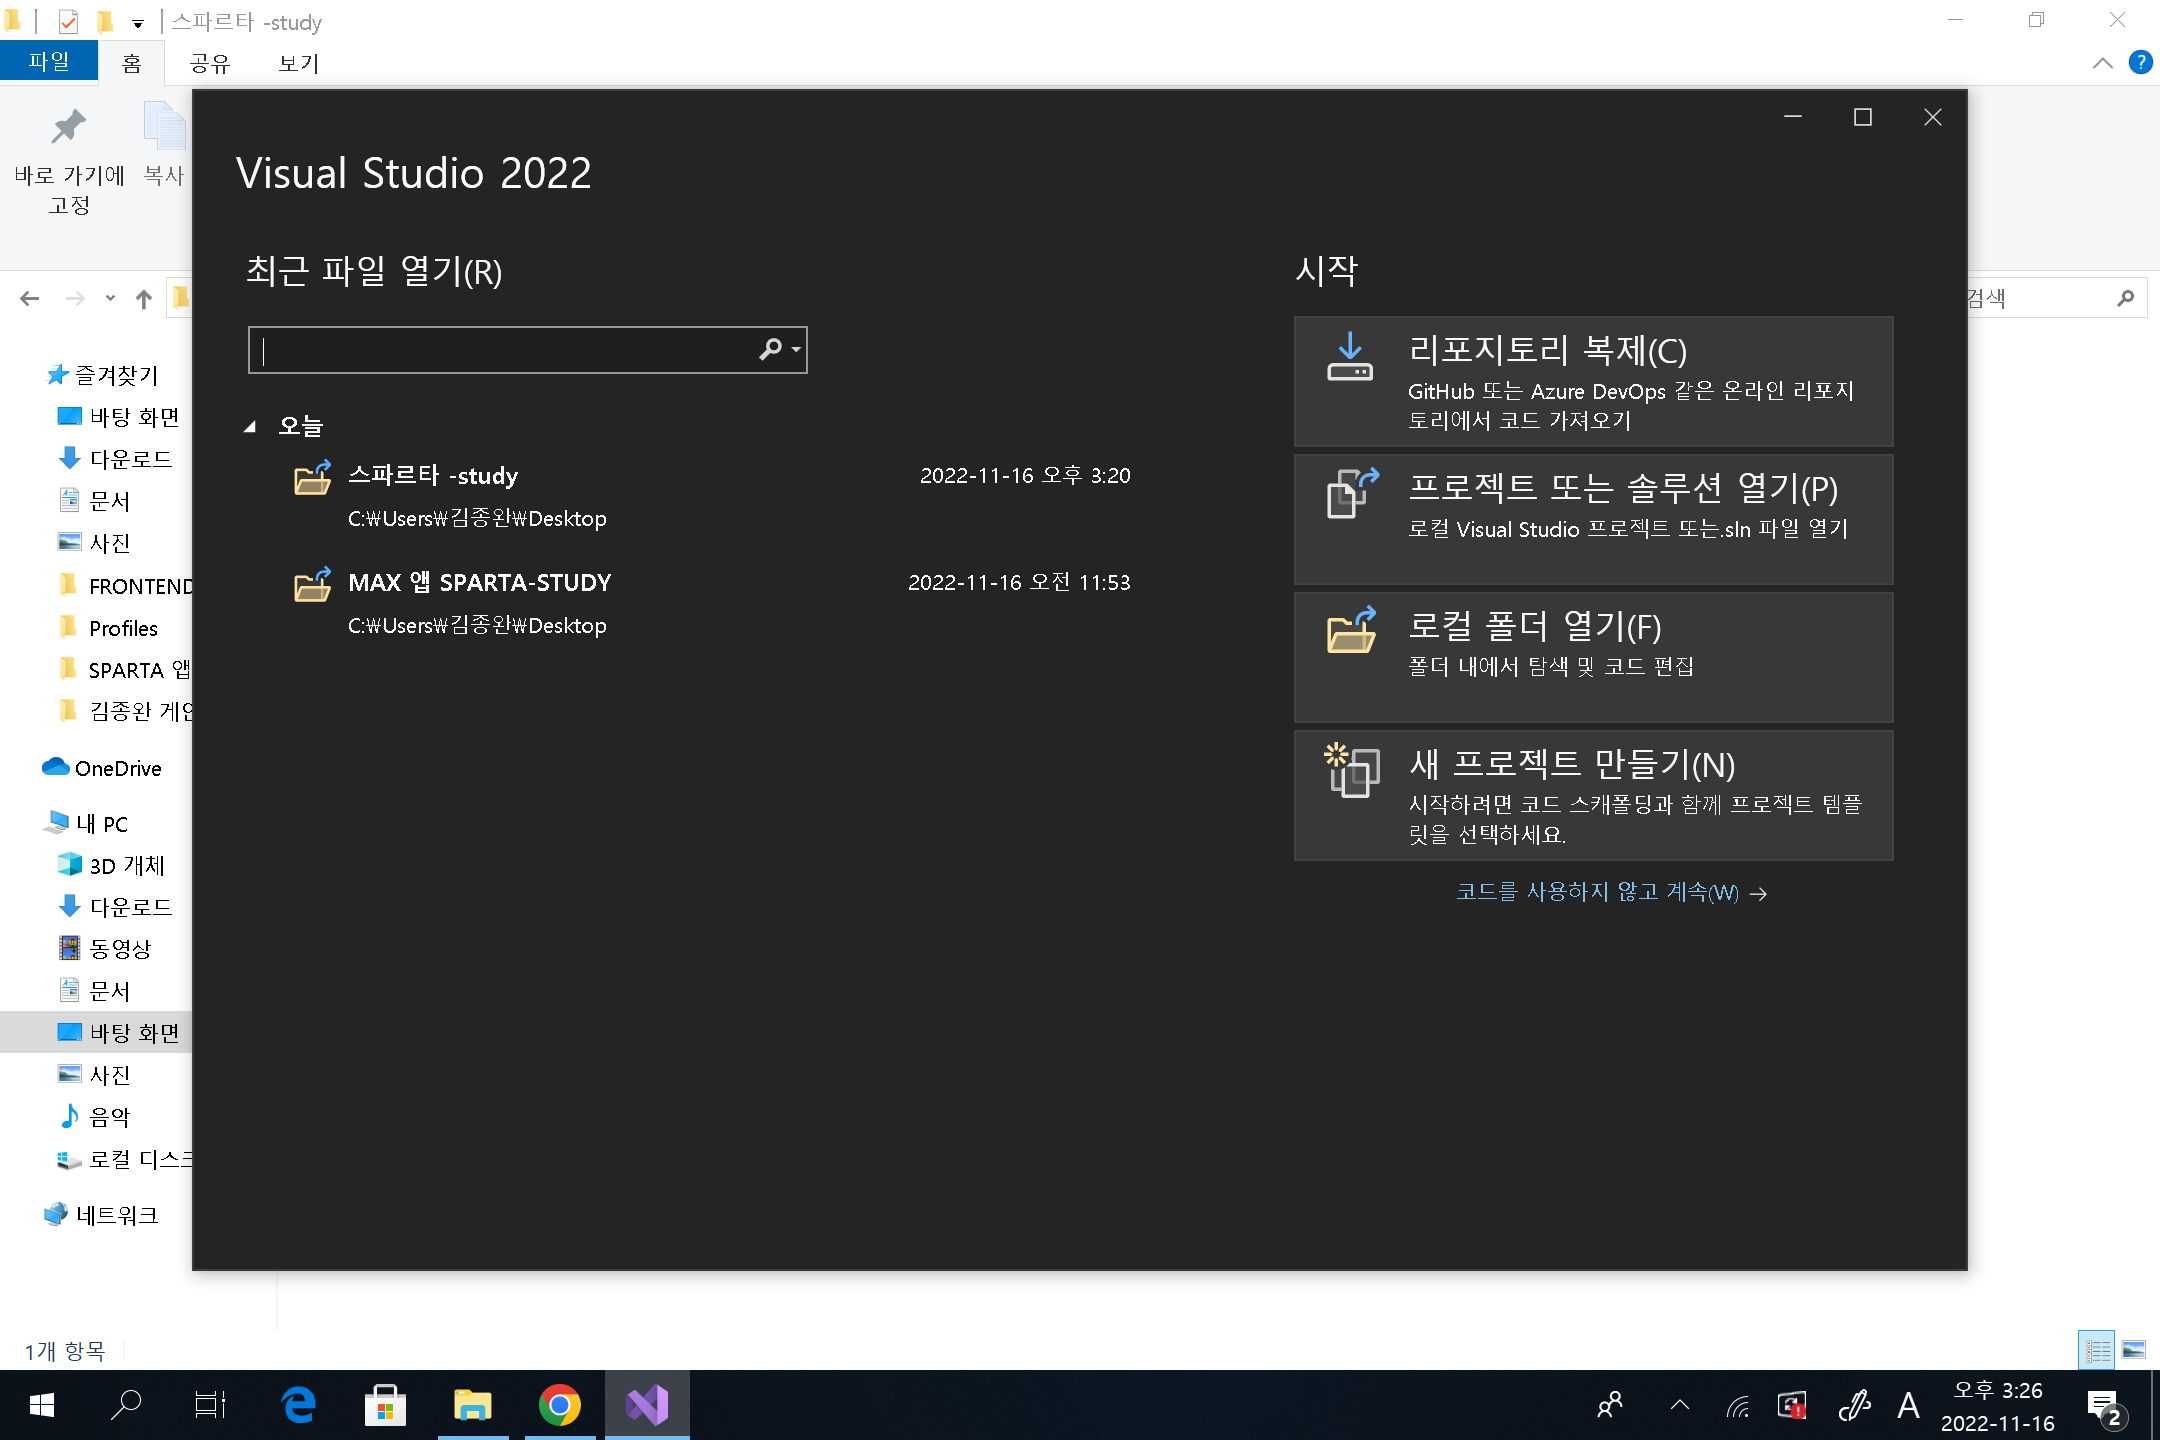2160x1440 pixels.
Task: Select 3D 개체 in Explorer sidebar
Action: click(126, 865)
